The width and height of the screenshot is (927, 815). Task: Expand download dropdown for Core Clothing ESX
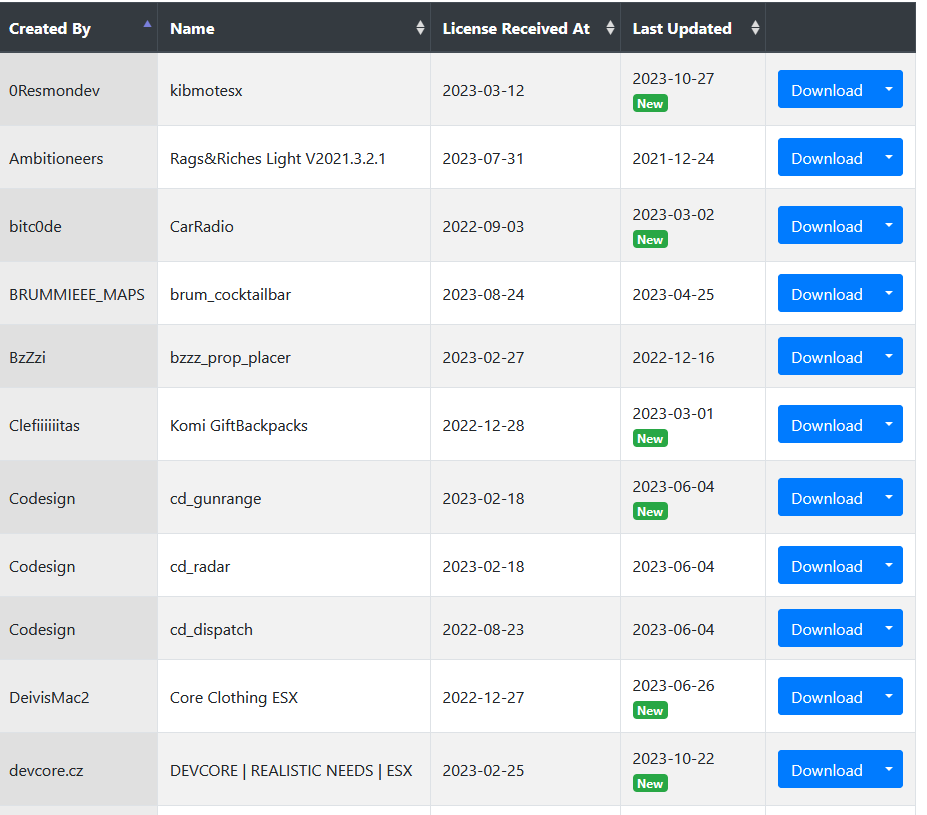pyautogui.click(x=889, y=697)
